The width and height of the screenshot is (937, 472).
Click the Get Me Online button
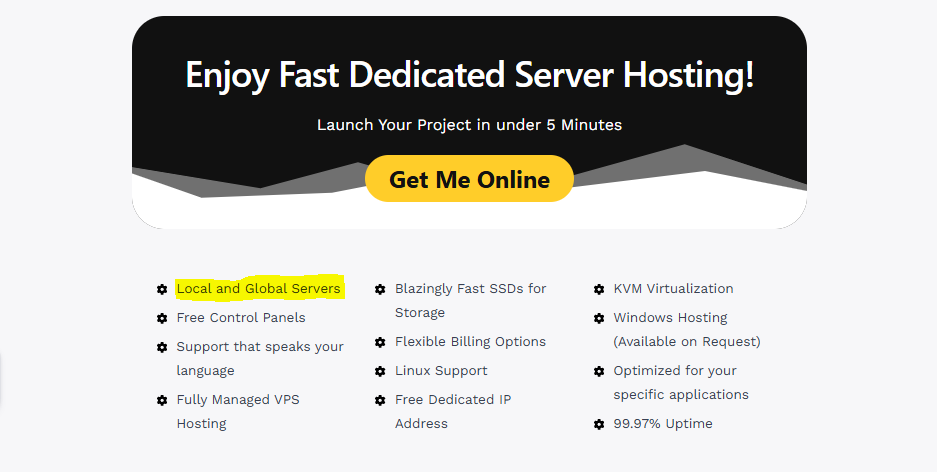[x=469, y=179]
